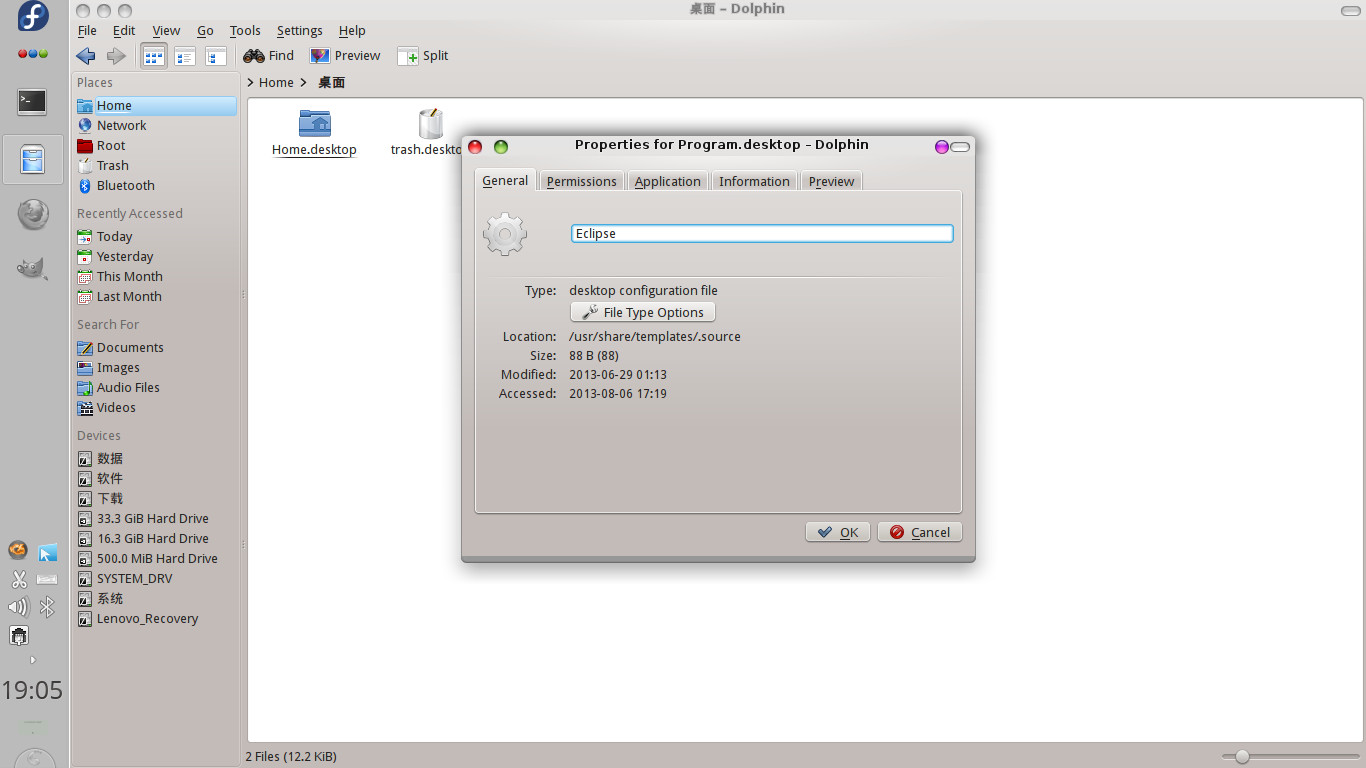Click 桌面 in the breadcrumb path
The height and width of the screenshot is (768, 1366).
pos(331,83)
